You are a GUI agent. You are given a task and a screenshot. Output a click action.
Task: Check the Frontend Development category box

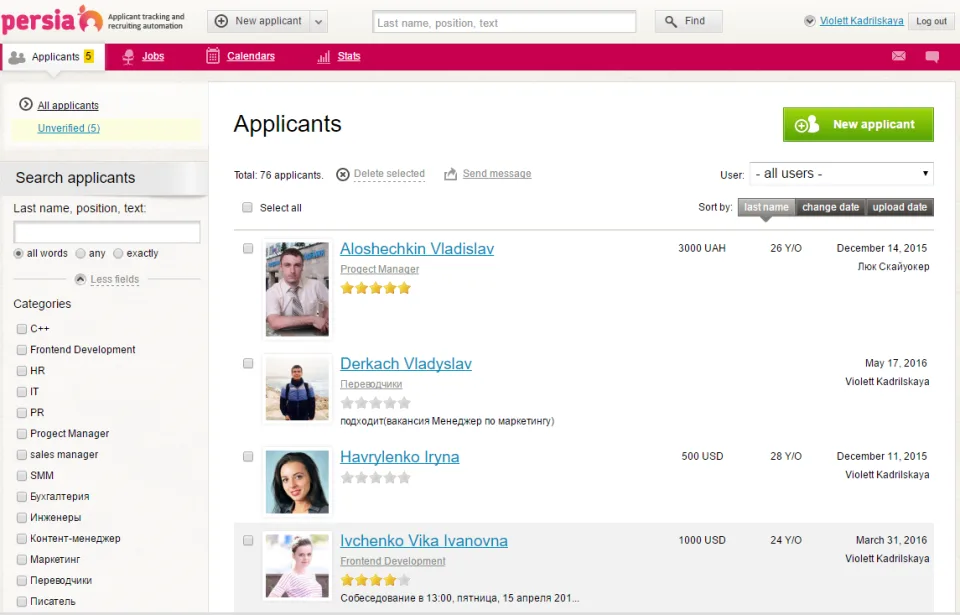22,350
